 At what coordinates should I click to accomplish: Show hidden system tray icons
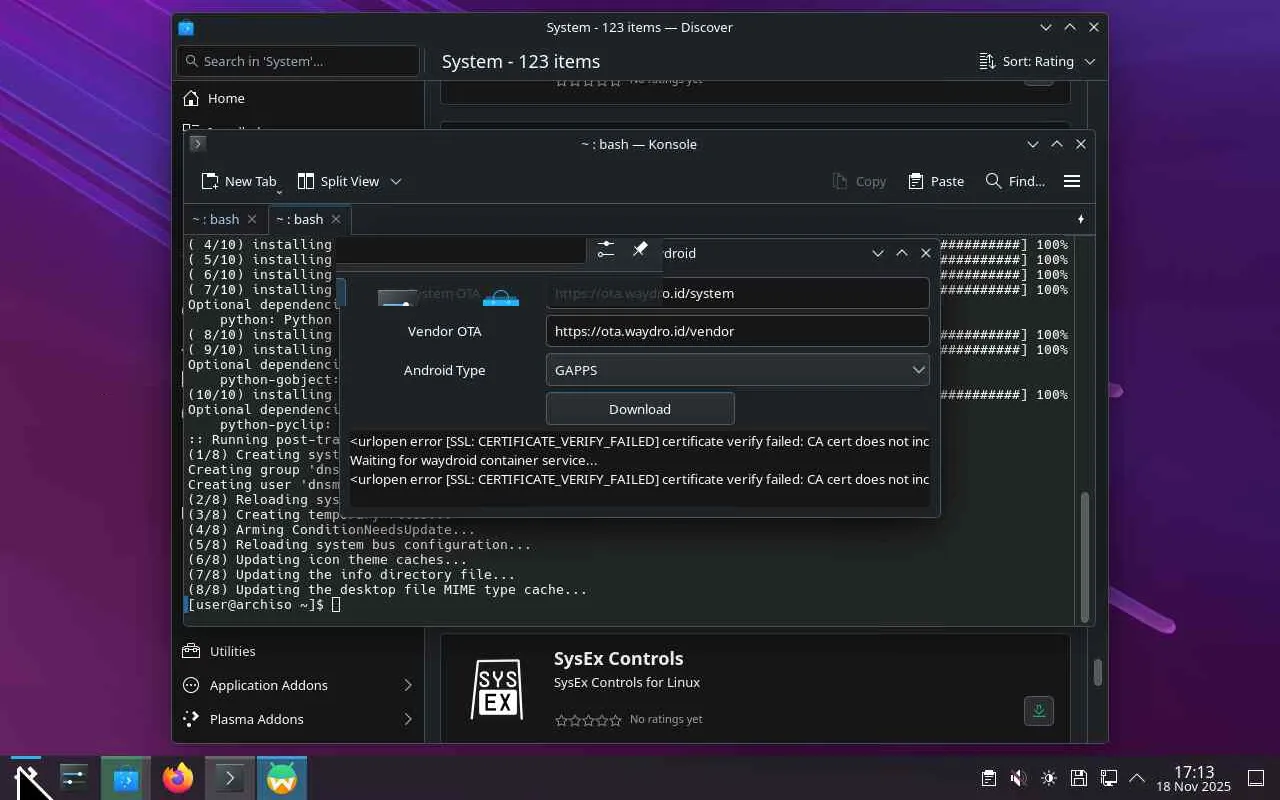click(1137, 778)
